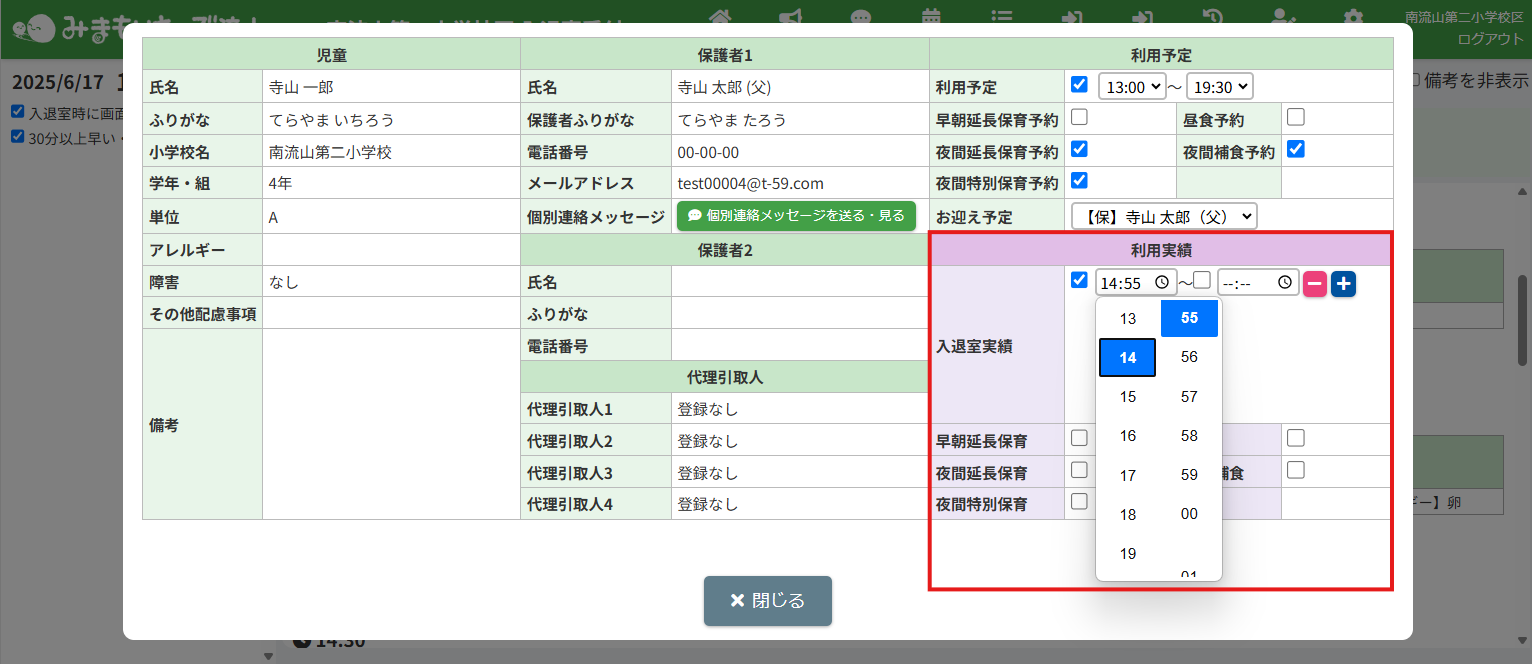Click the clock icon in the 14:55 time field
This screenshot has height=664, width=1532.
click(x=1161, y=283)
